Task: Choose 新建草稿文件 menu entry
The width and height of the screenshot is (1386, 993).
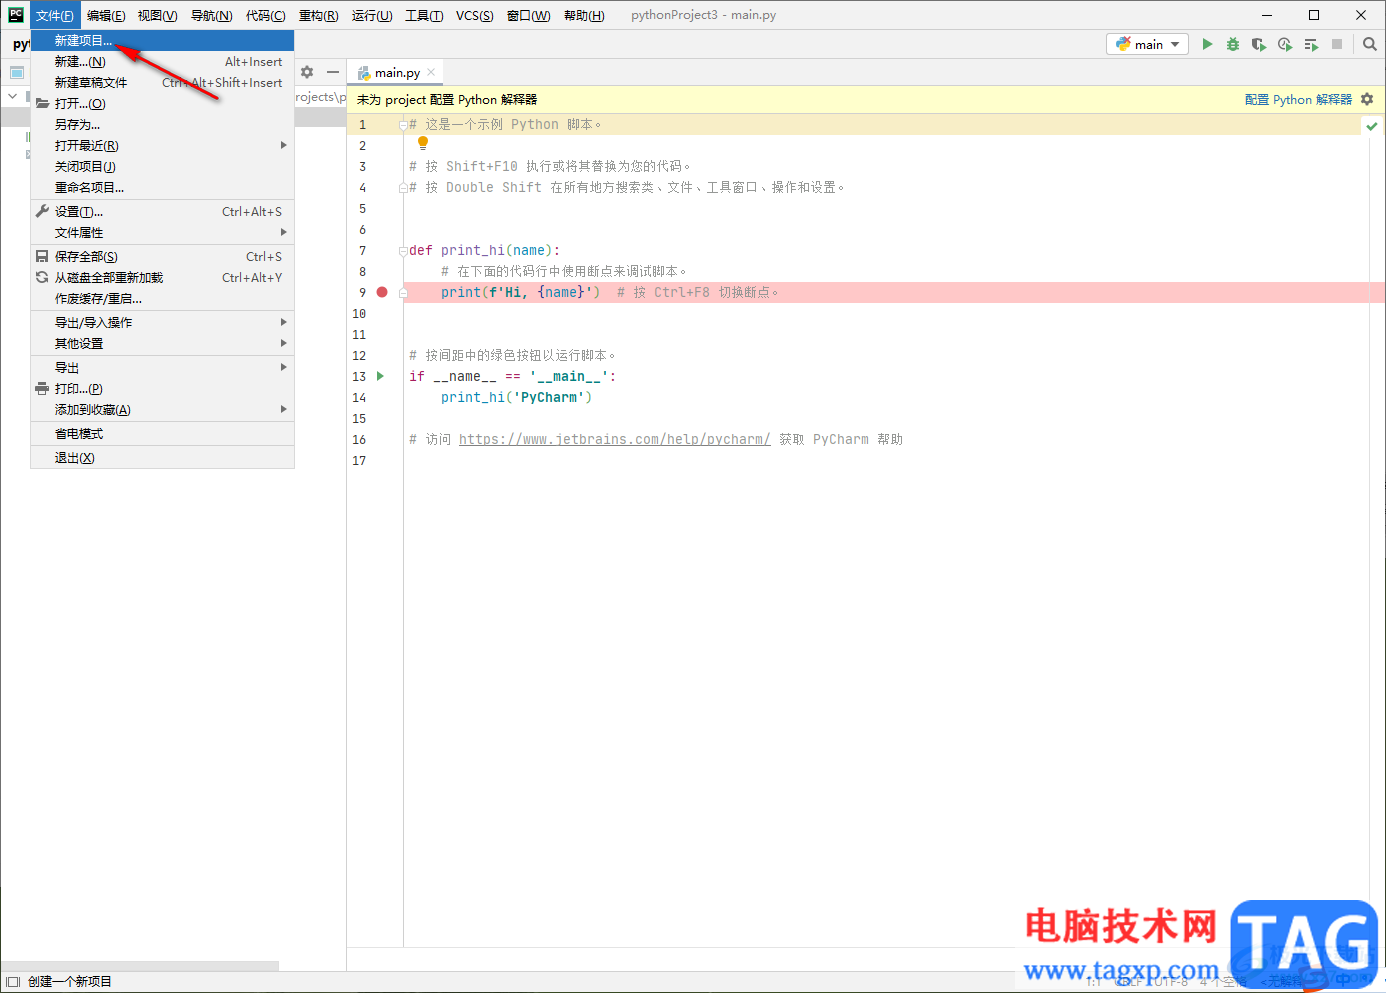Action: point(162,82)
